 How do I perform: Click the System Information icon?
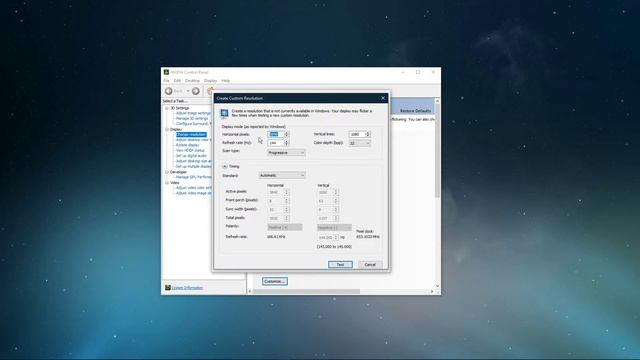point(167,288)
